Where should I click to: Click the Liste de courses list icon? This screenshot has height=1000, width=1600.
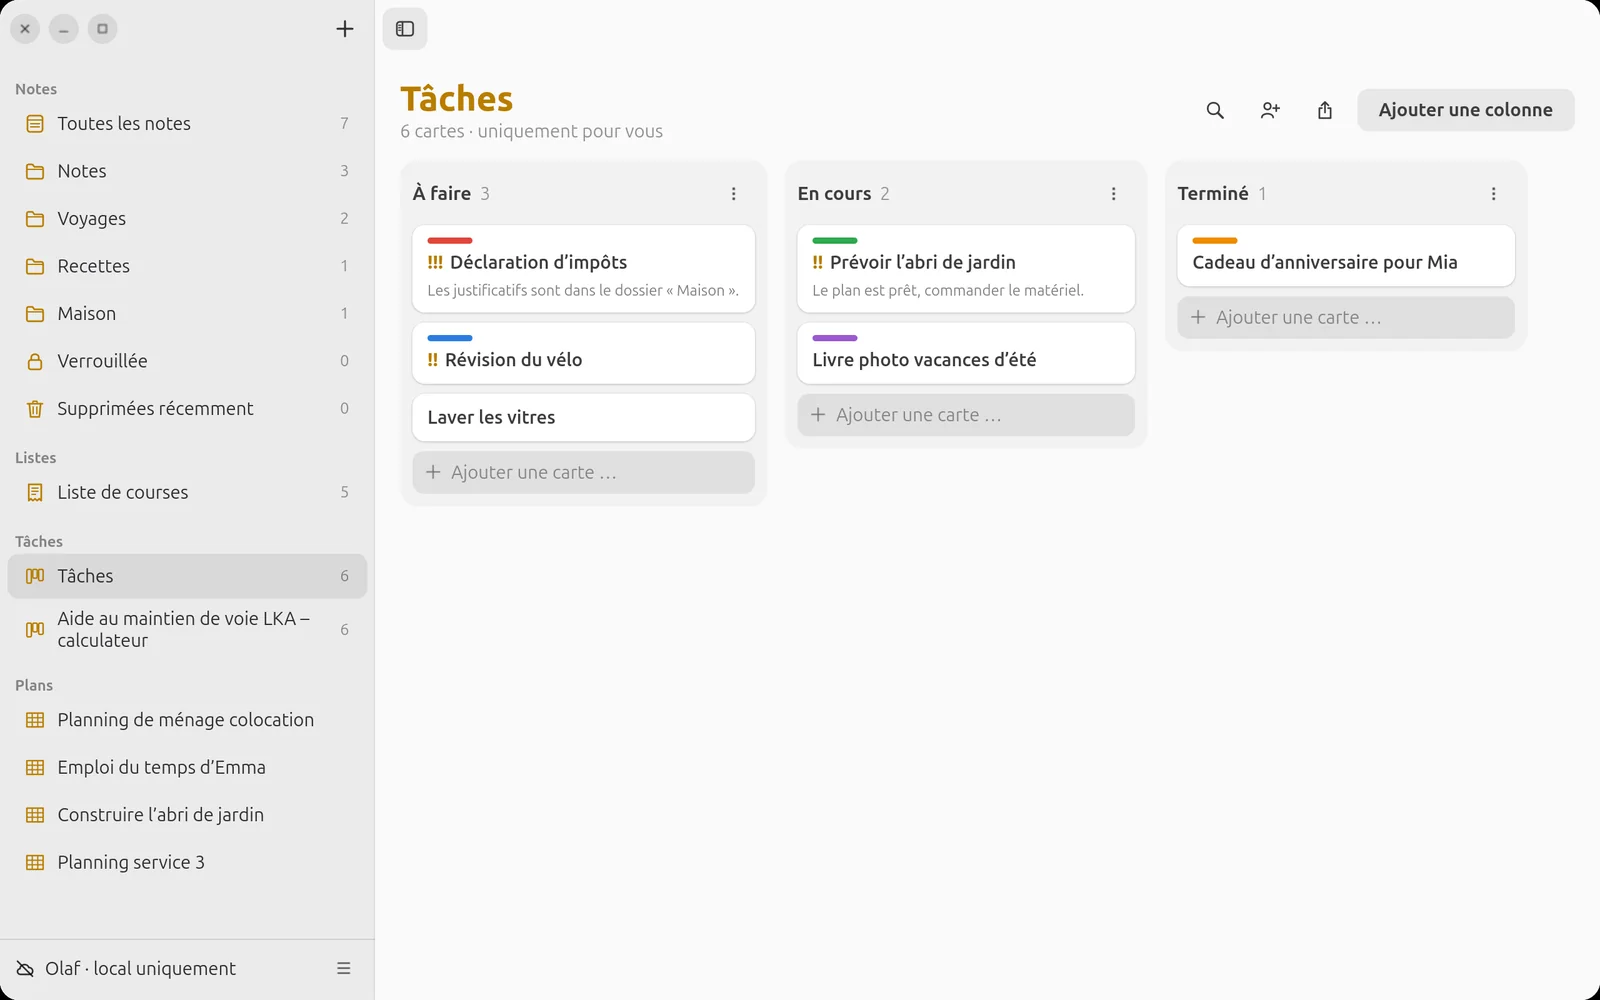[35, 492]
